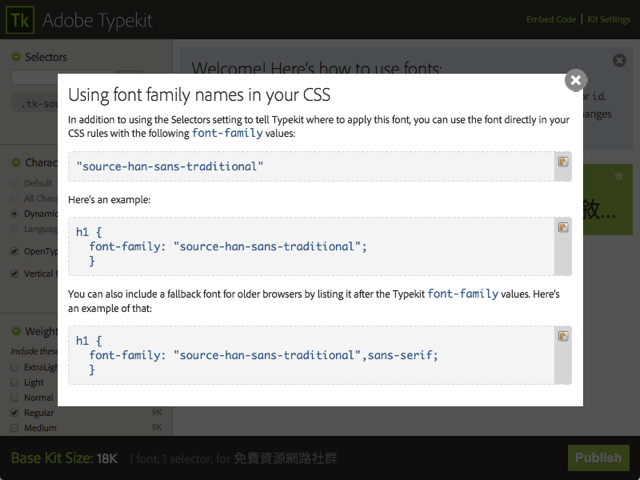640x480 pixels.
Task: Copy the sans-serif fallback example code
Action: [563, 336]
